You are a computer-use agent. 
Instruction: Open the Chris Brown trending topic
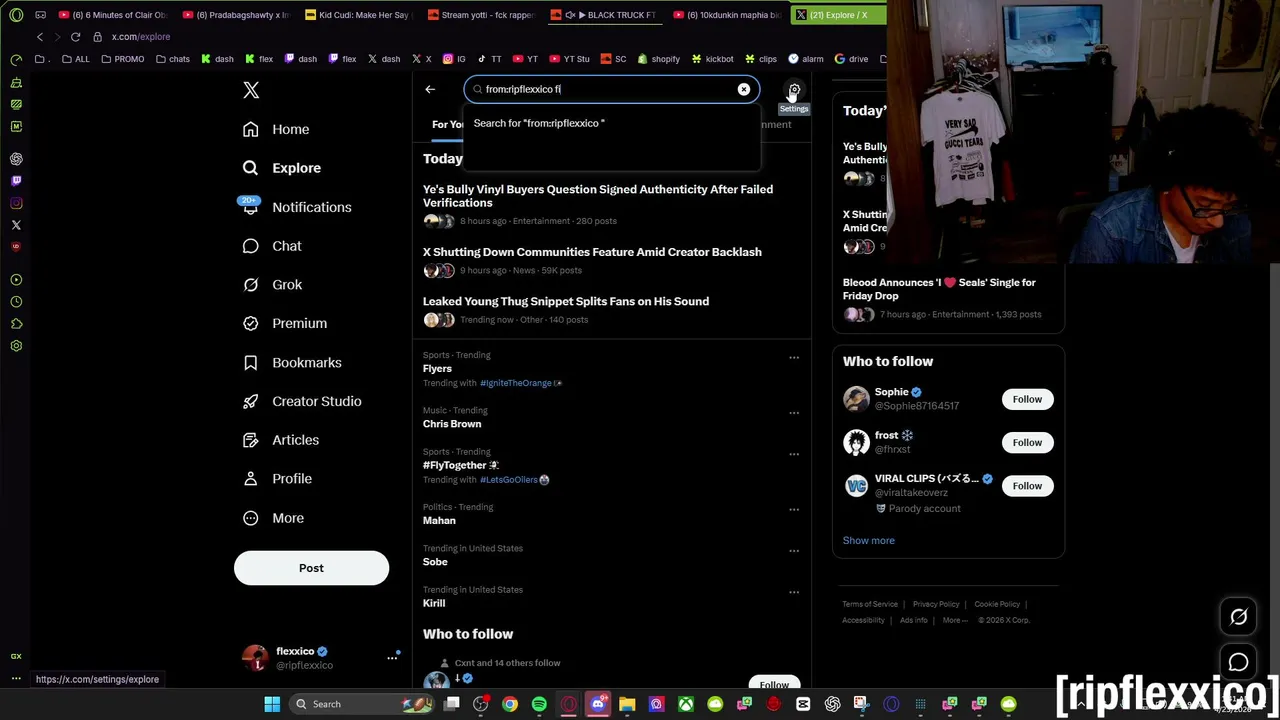point(452,424)
